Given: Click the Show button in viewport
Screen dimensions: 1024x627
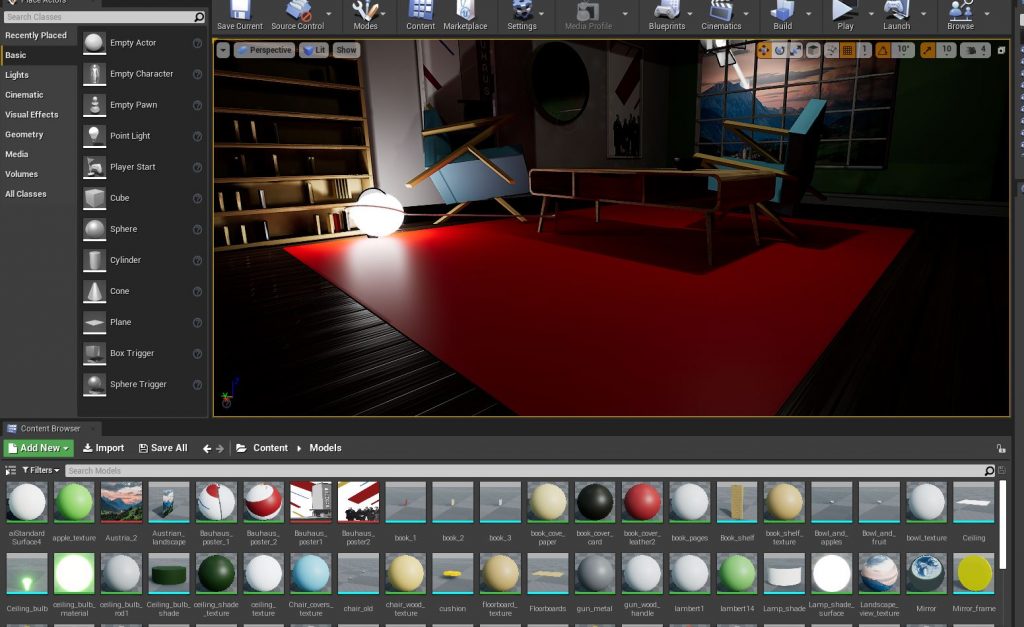Looking at the screenshot, I should pyautogui.click(x=346, y=50).
